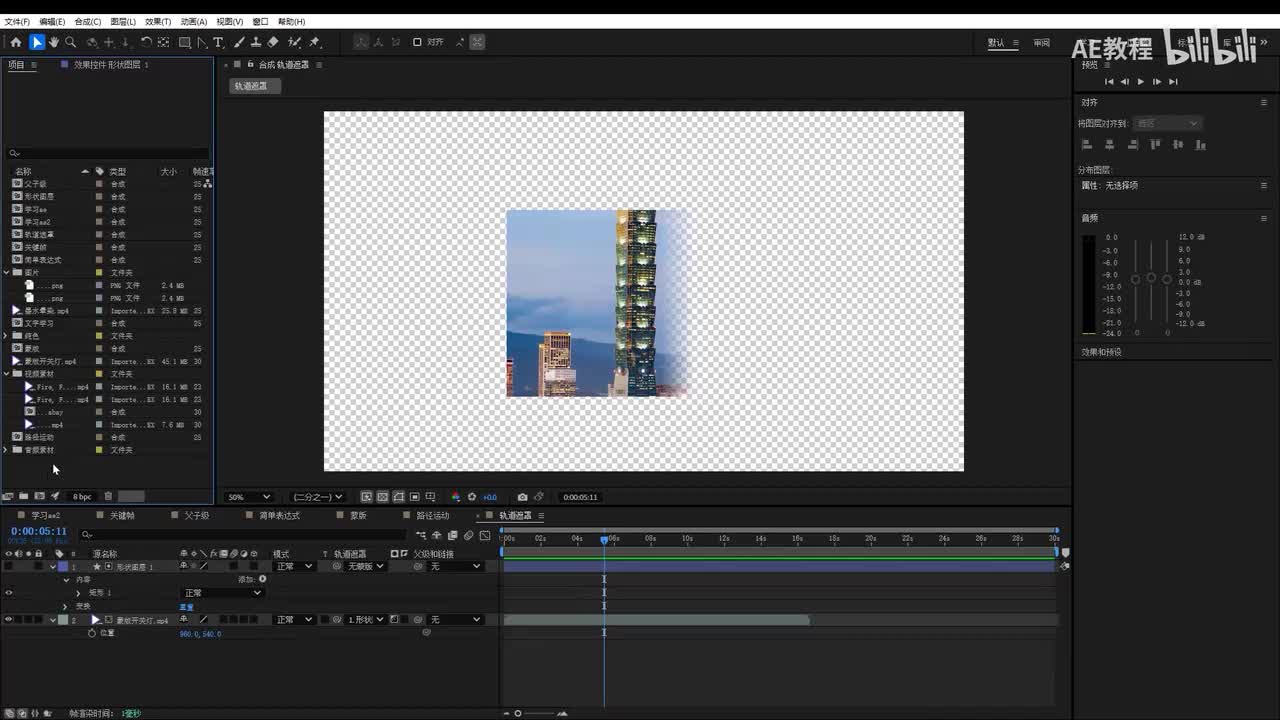
Task: Select the Clone Stamp tool
Action: tap(256, 42)
